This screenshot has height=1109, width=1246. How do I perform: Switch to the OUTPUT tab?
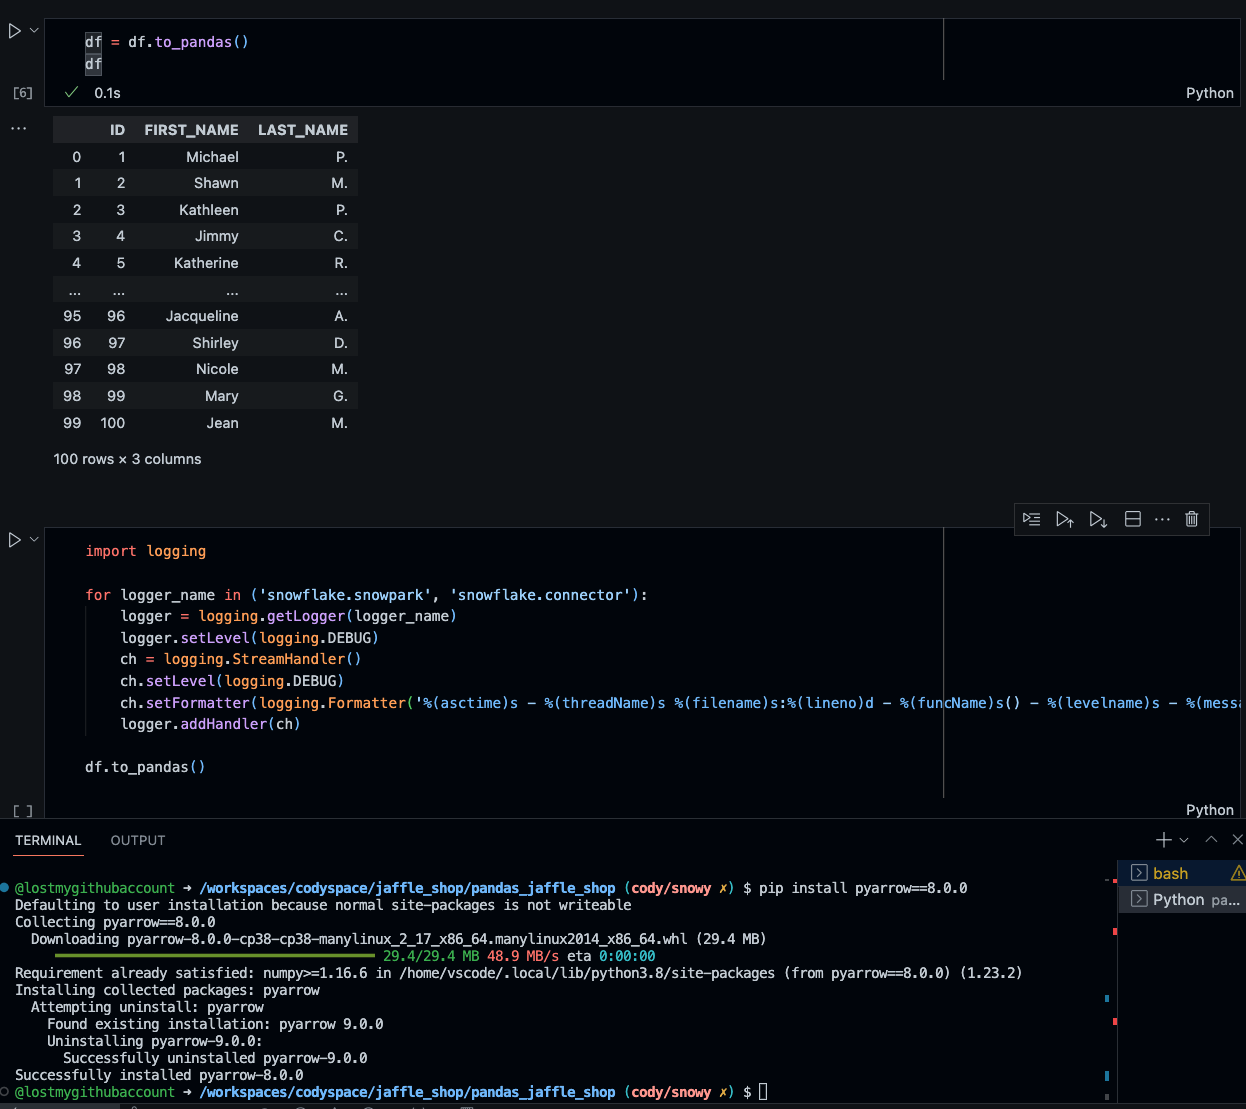[x=137, y=840]
